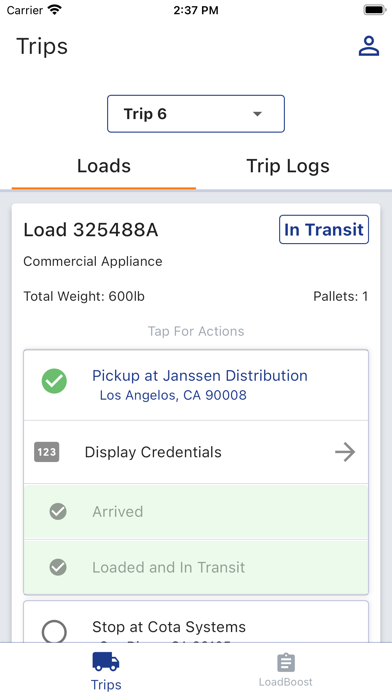392x696 pixels.
Task: Open the LoadBoost clipboard icon
Action: 286,663
